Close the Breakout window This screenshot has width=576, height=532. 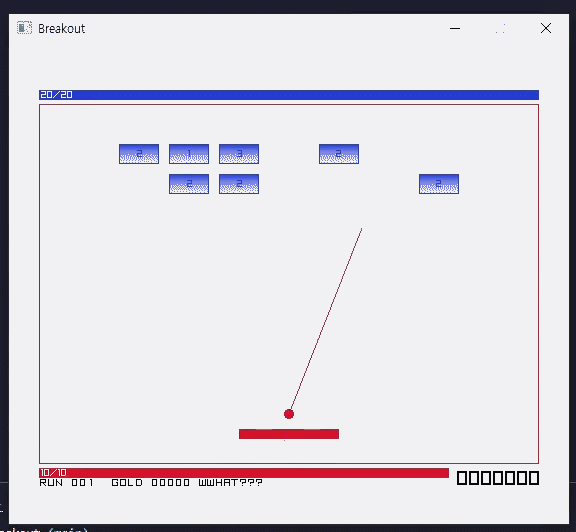tap(546, 28)
